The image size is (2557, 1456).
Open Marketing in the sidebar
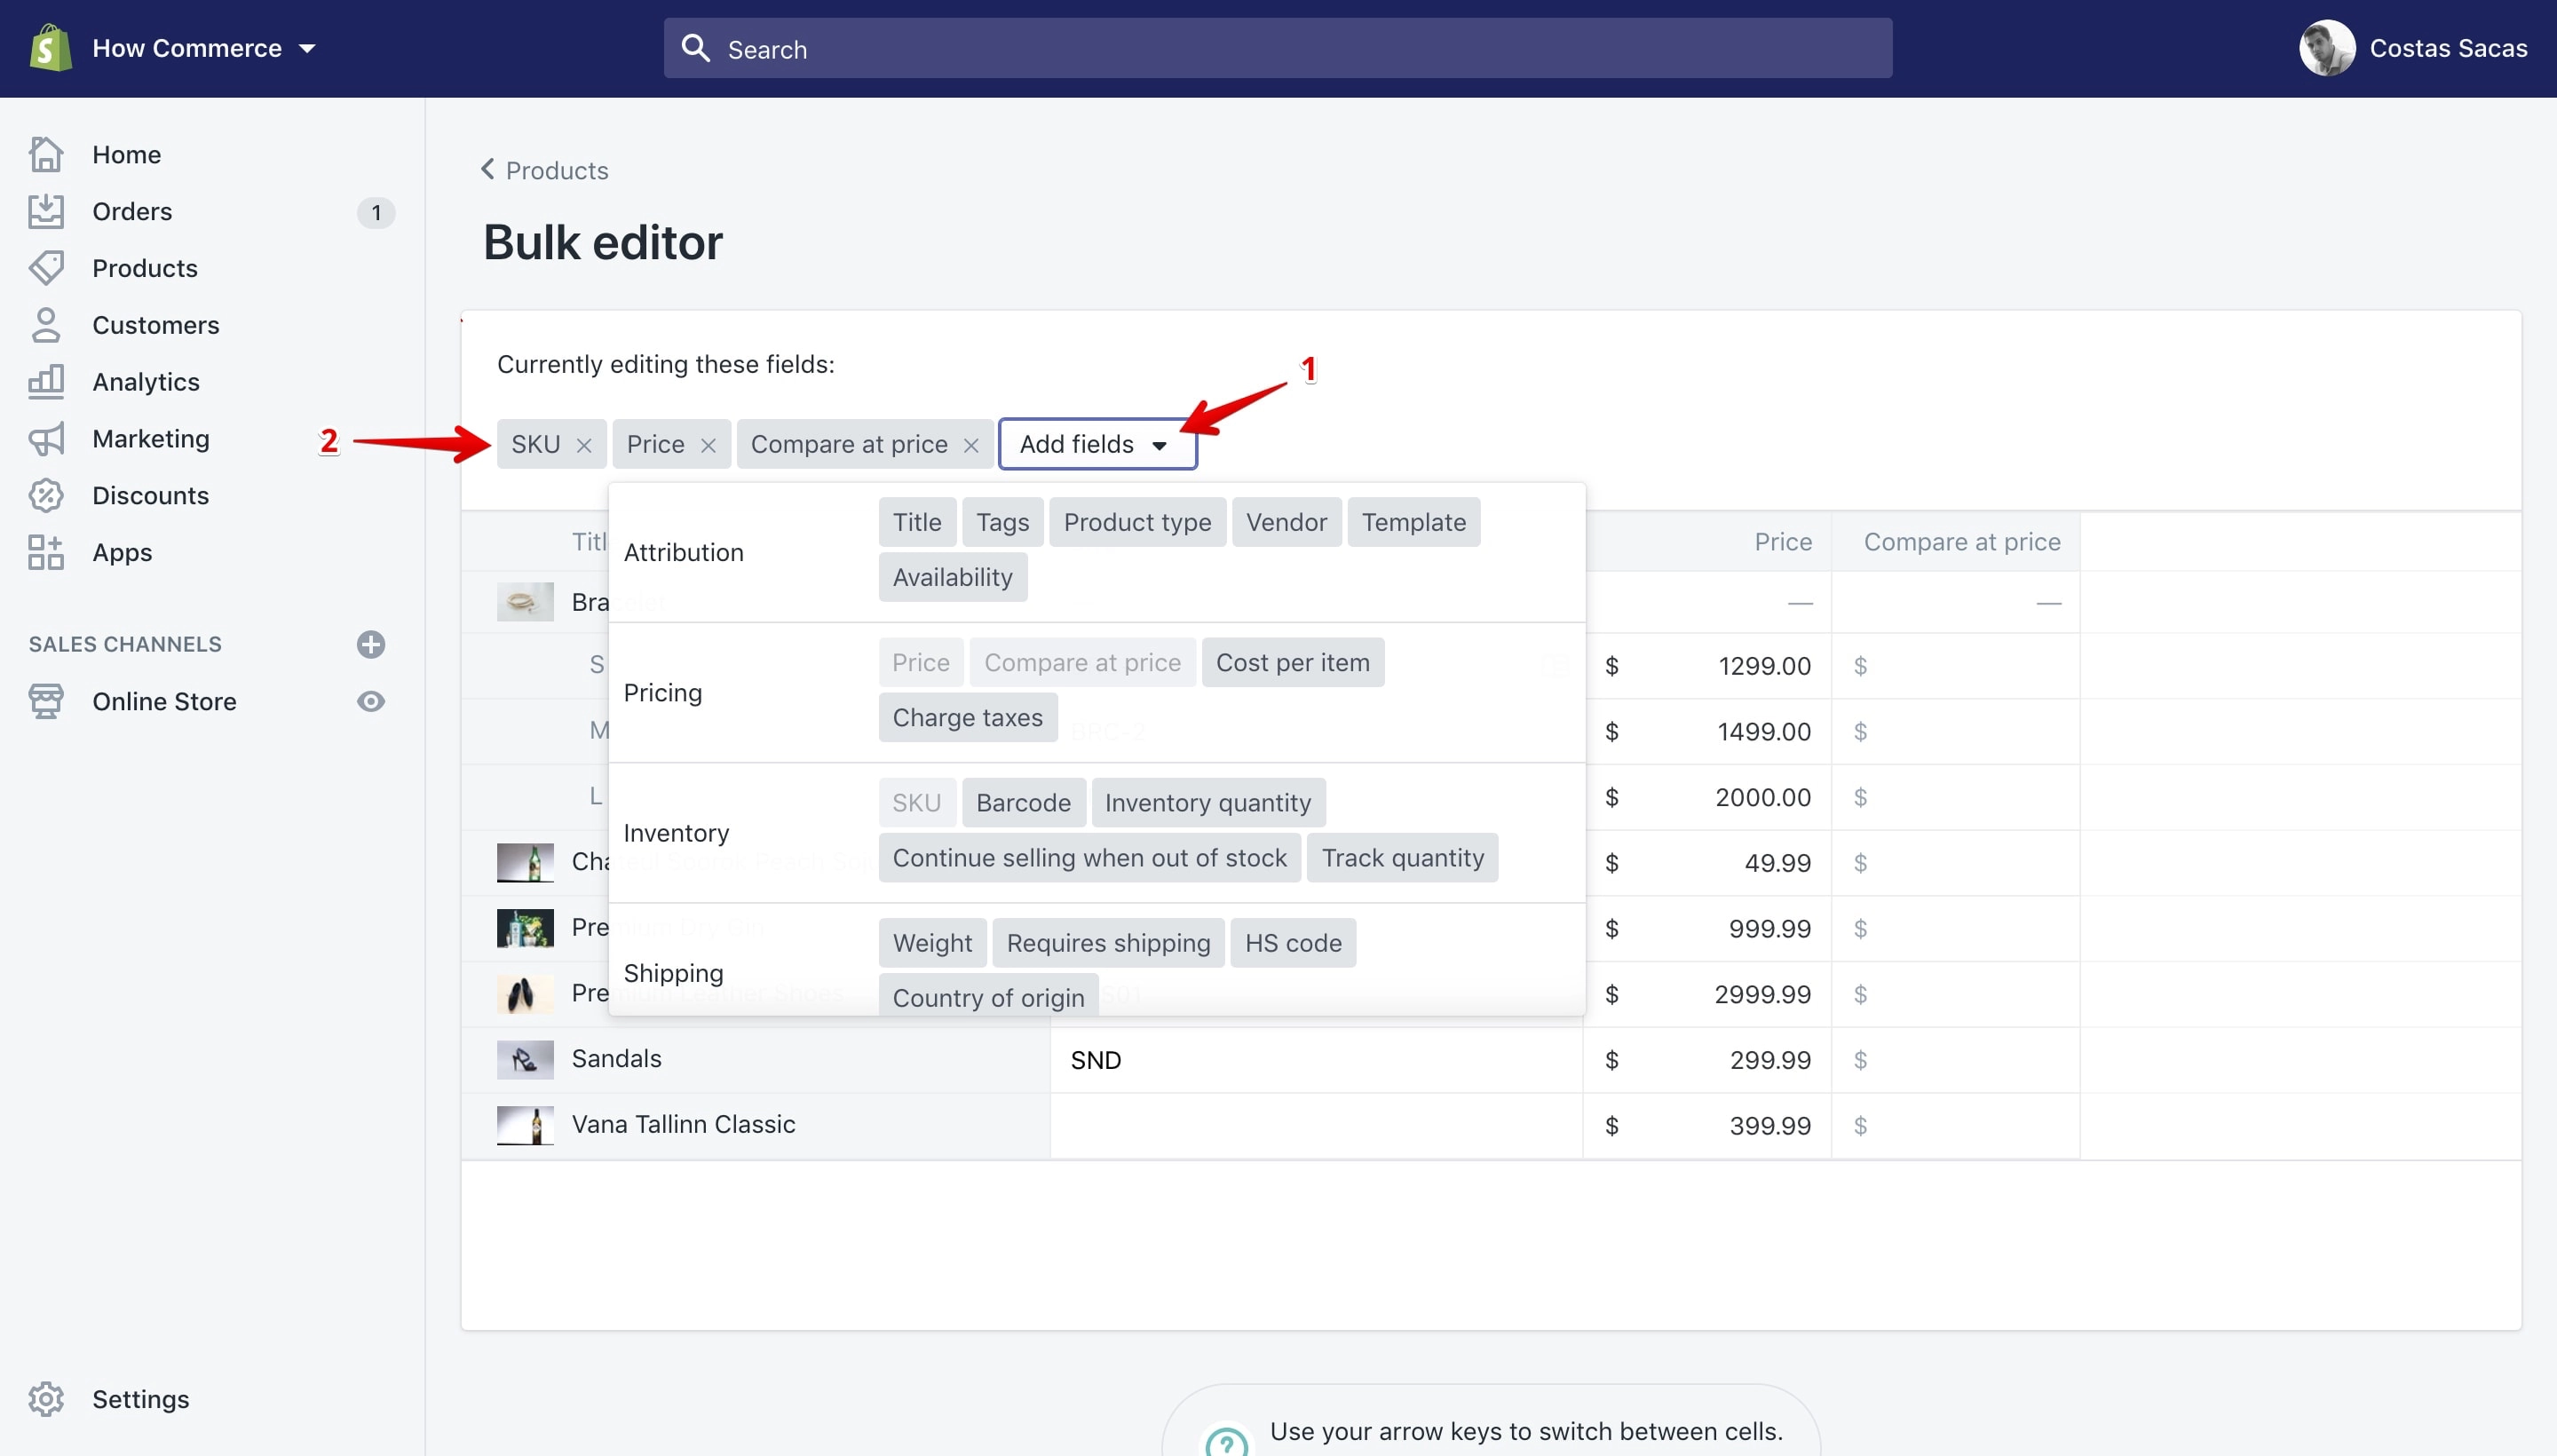(x=151, y=439)
